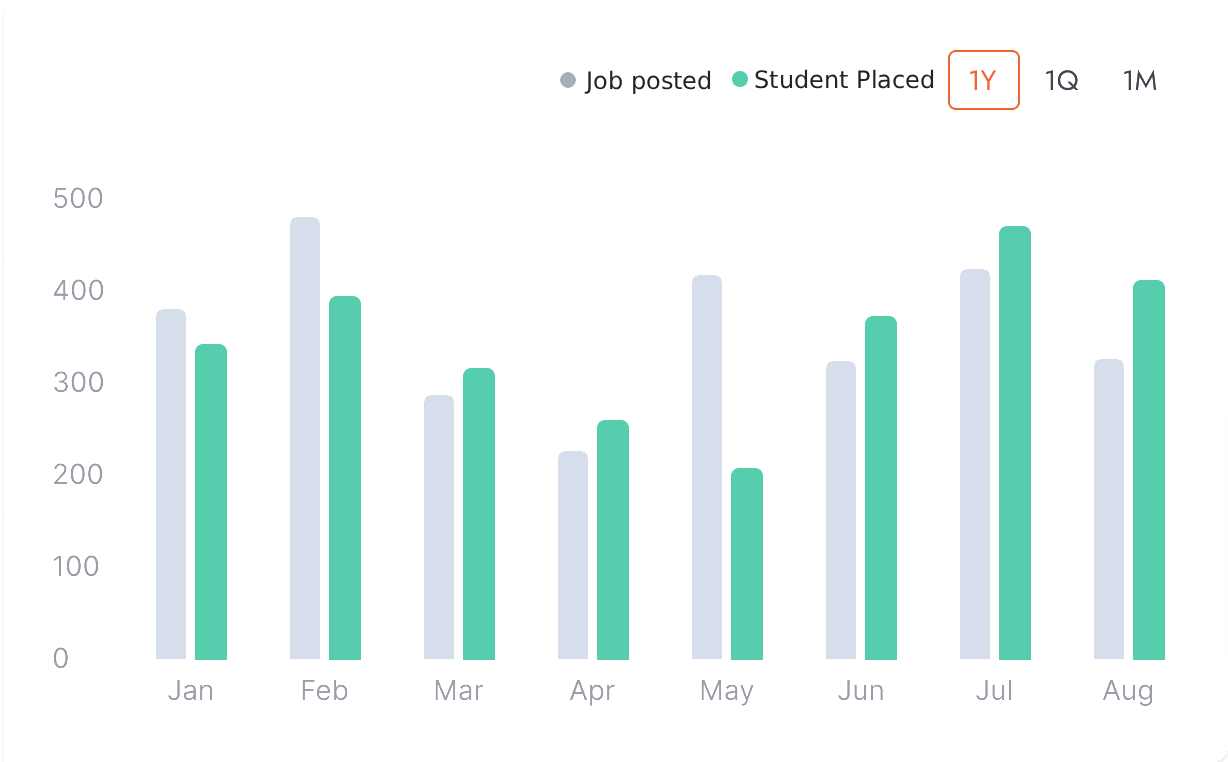Toggle the Student Placed legend dot
This screenshot has width=1228, height=762.
(x=740, y=80)
